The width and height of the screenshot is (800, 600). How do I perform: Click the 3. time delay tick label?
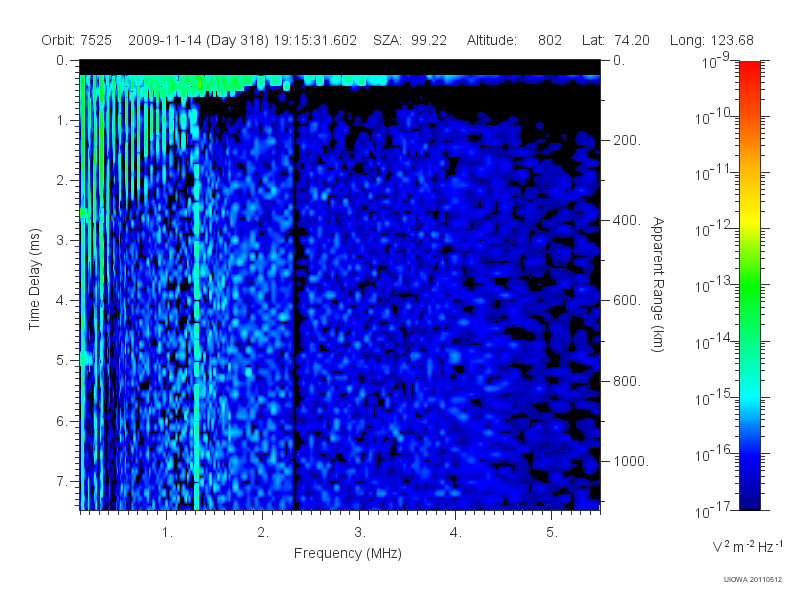(62, 240)
